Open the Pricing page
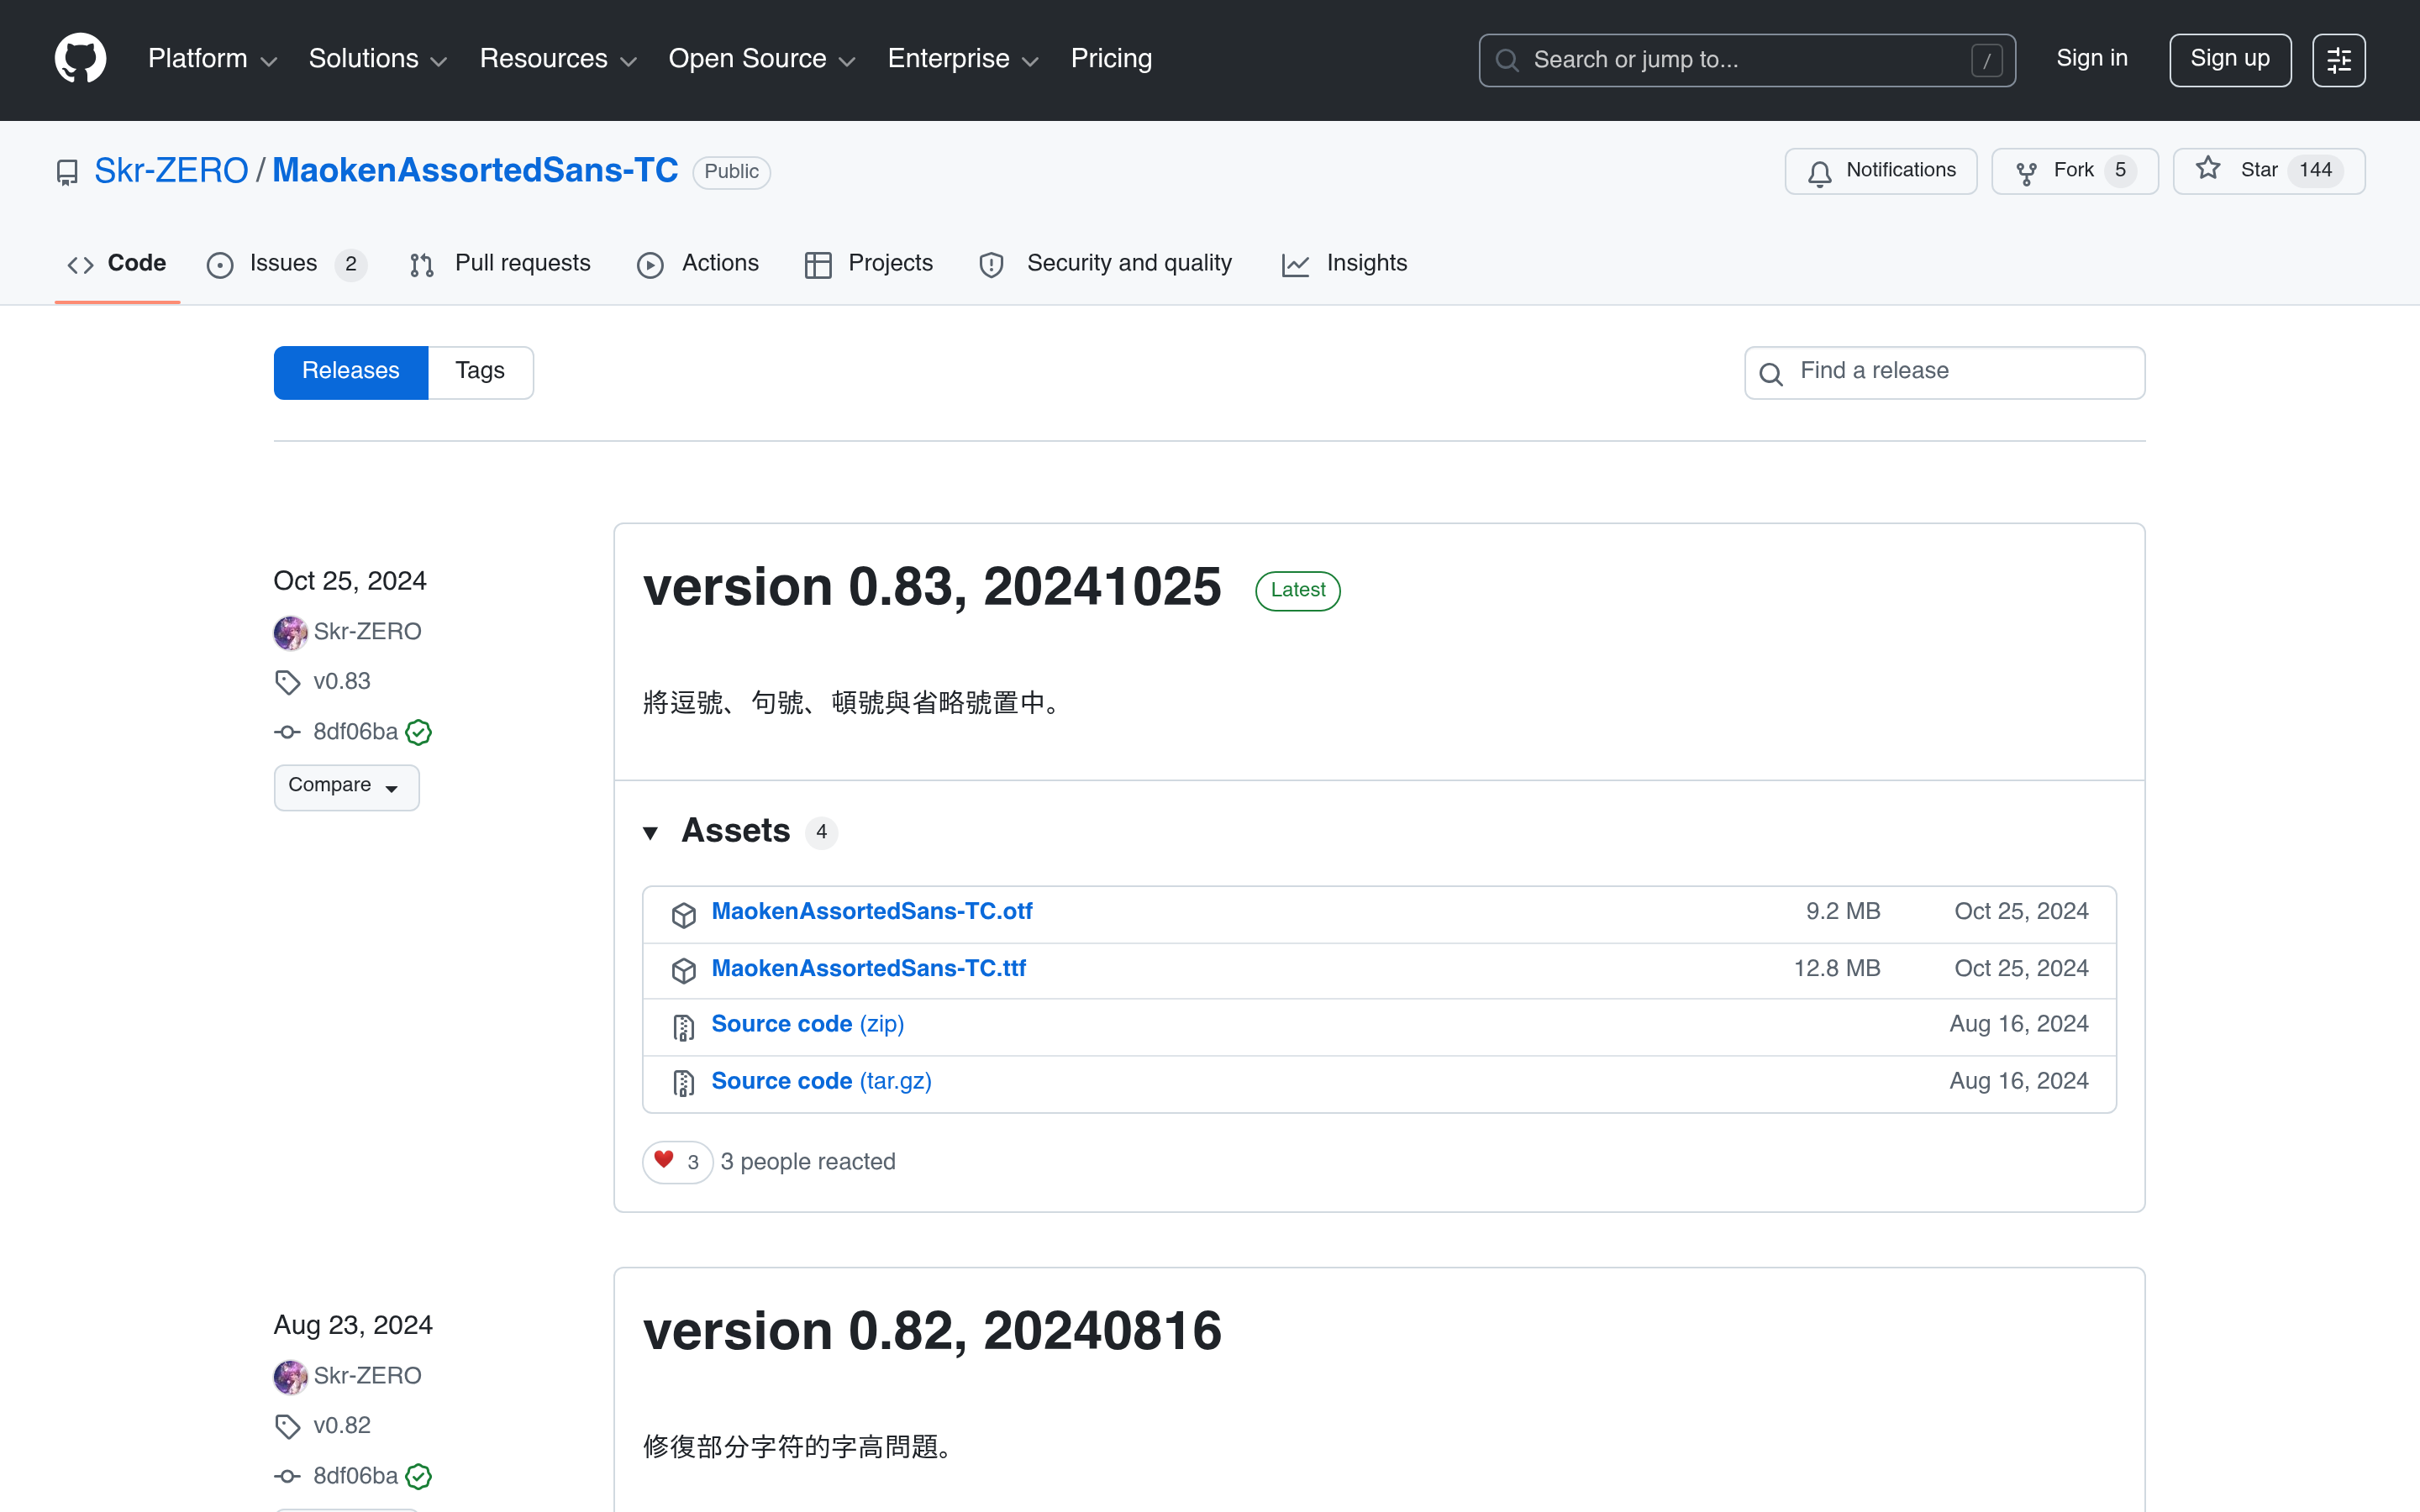2420x1512 pixels. [x=1111, y=59]
